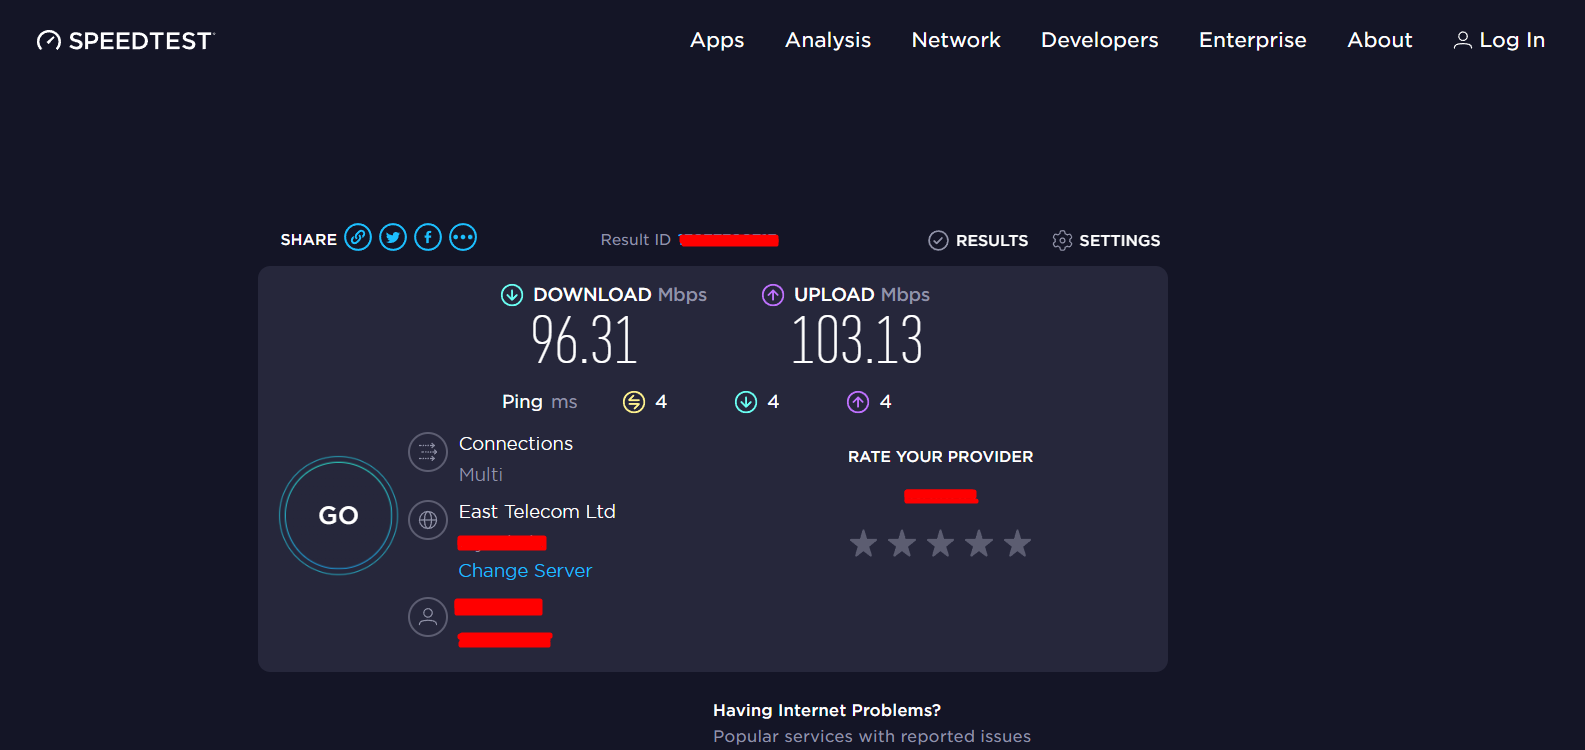Click the upload ping purple icon

pyautogui.click(x=858, y=402)
